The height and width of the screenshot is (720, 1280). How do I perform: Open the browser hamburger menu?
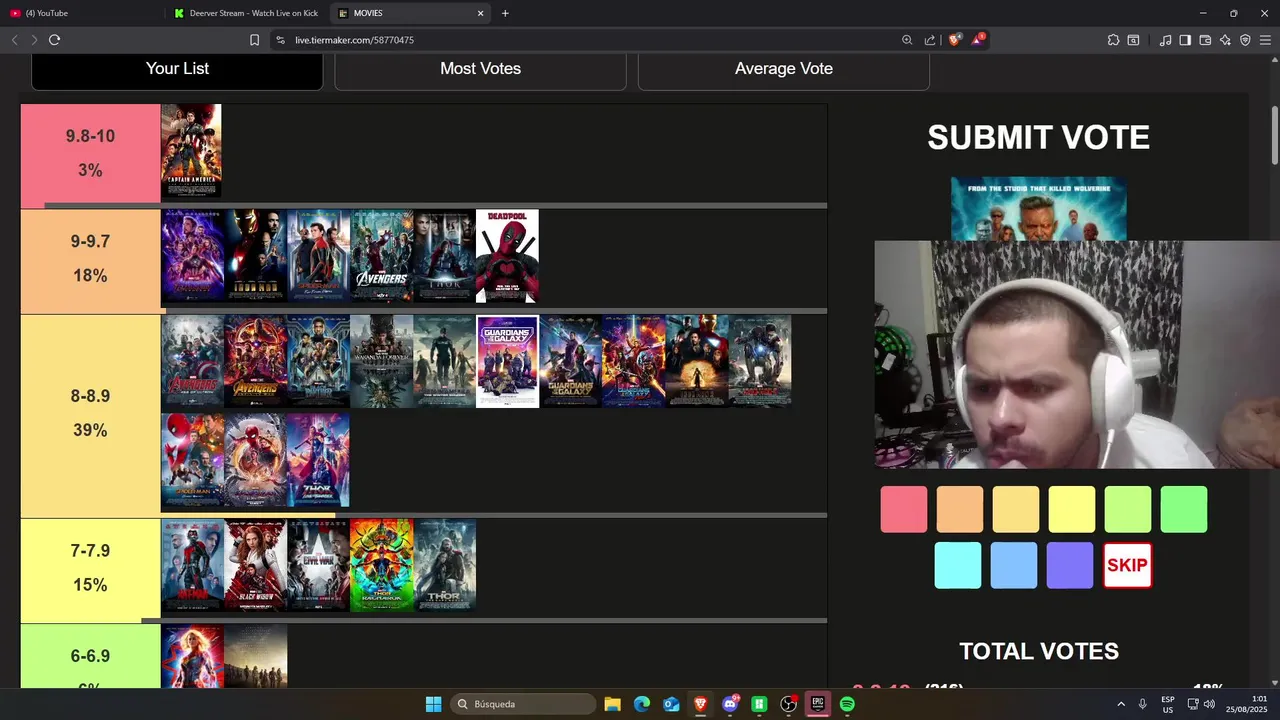[x=1265, y=40]
